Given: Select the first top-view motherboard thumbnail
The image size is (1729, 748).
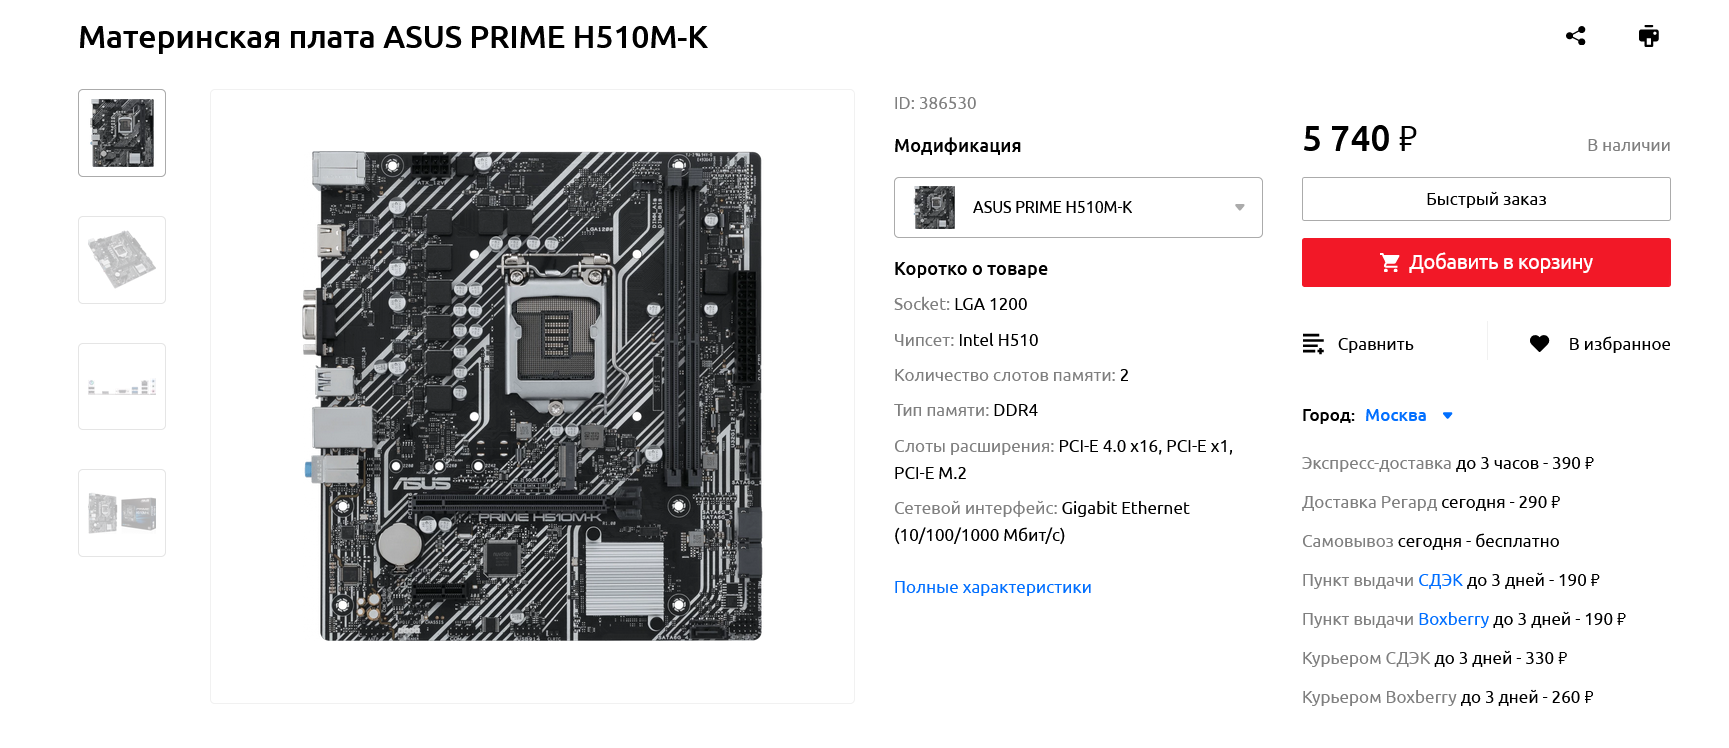Looking at the screenshot, I should coord(122,133).
